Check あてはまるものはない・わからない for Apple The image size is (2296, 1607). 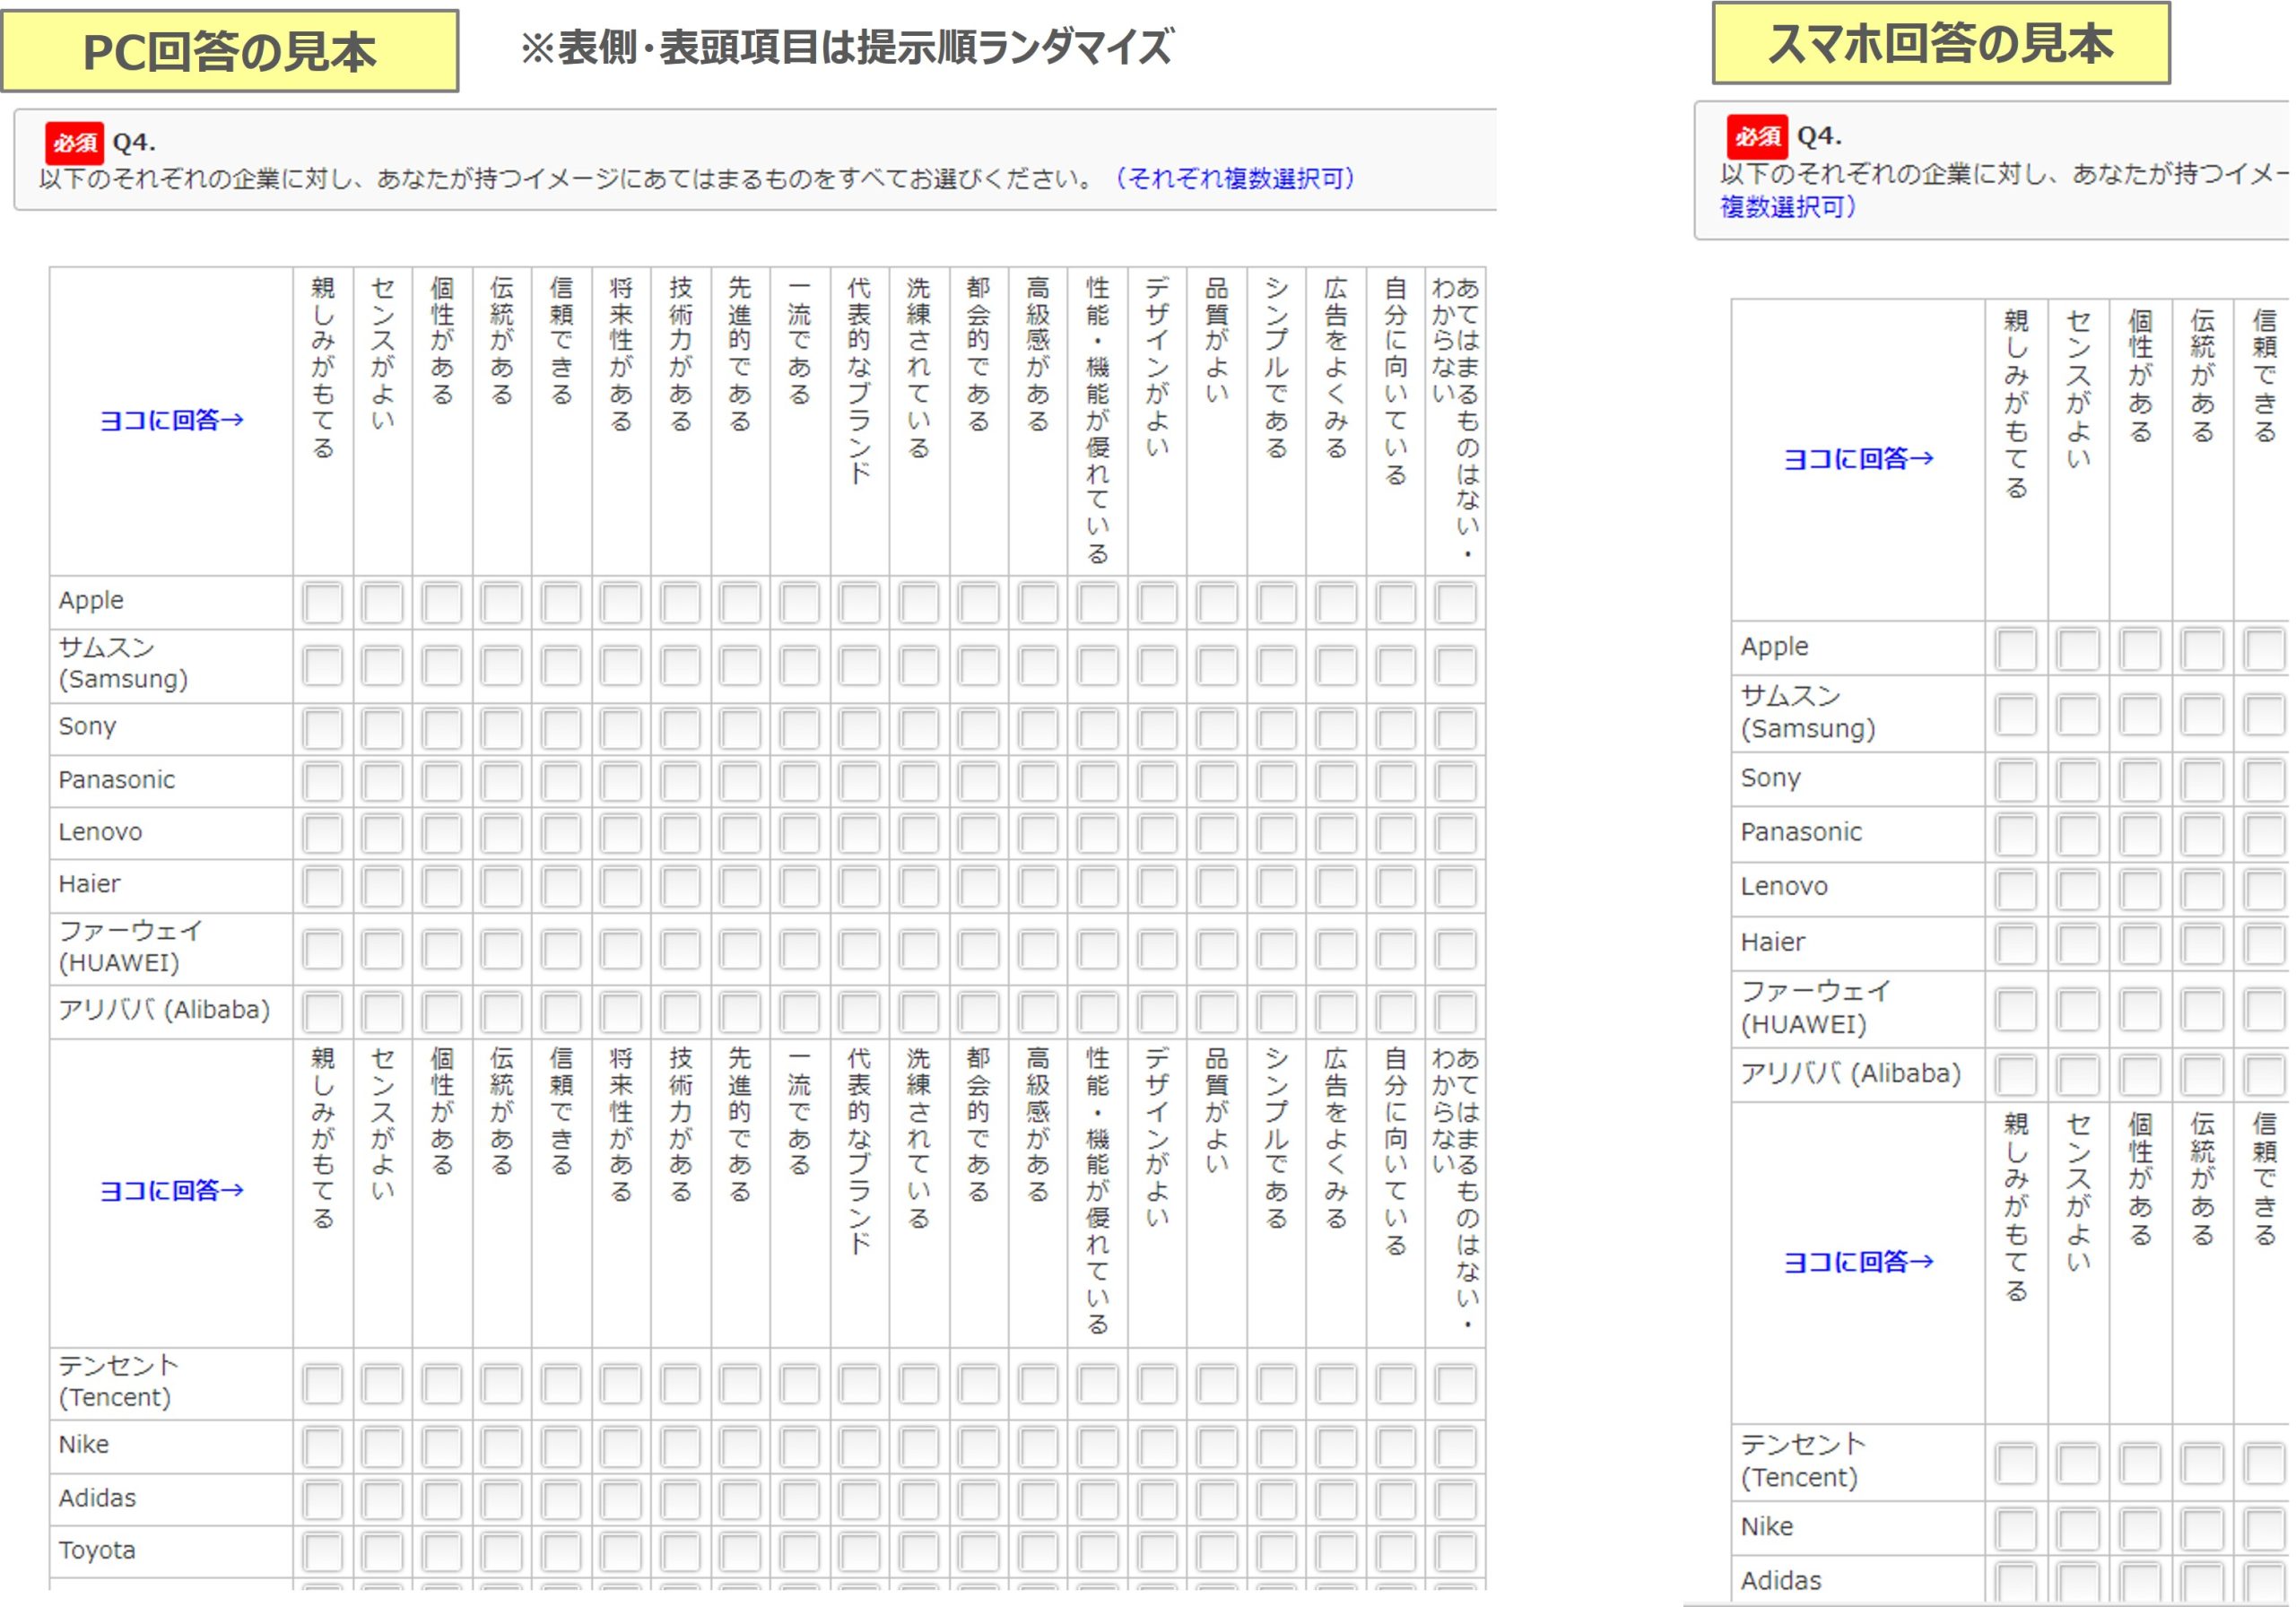(1455, 600)
